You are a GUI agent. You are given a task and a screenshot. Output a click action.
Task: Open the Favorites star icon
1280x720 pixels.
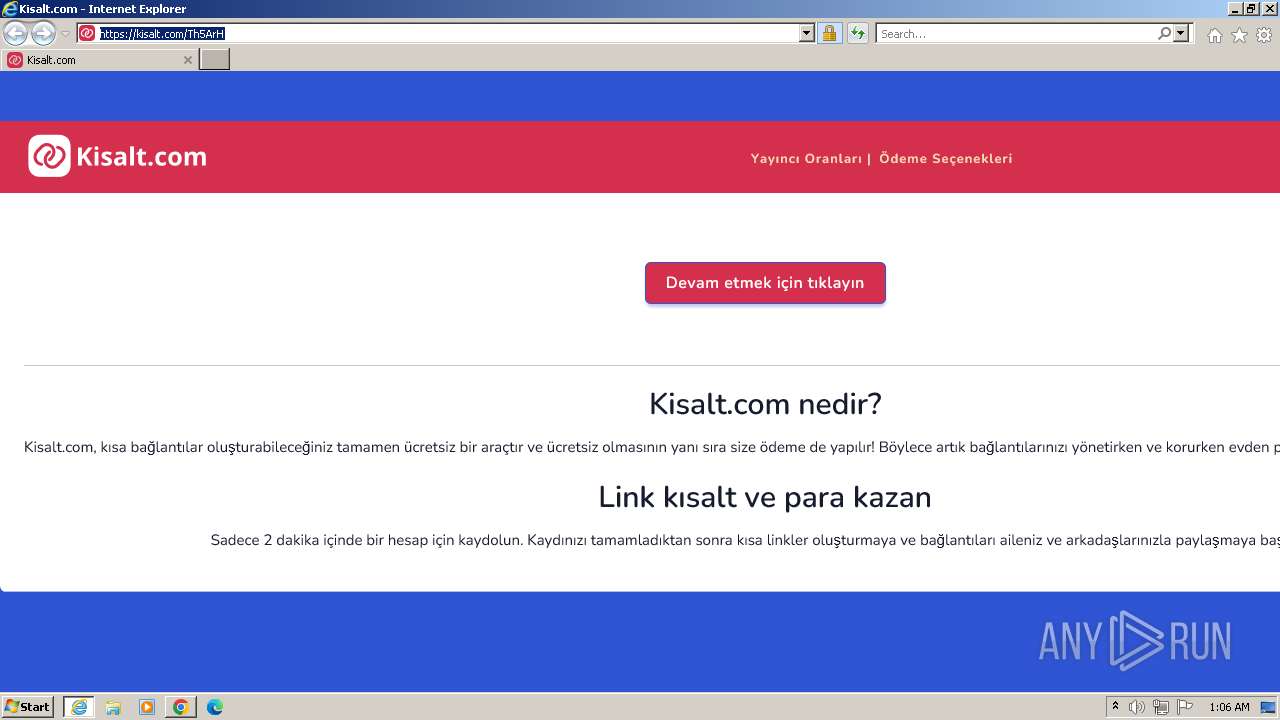point(1239,35)
